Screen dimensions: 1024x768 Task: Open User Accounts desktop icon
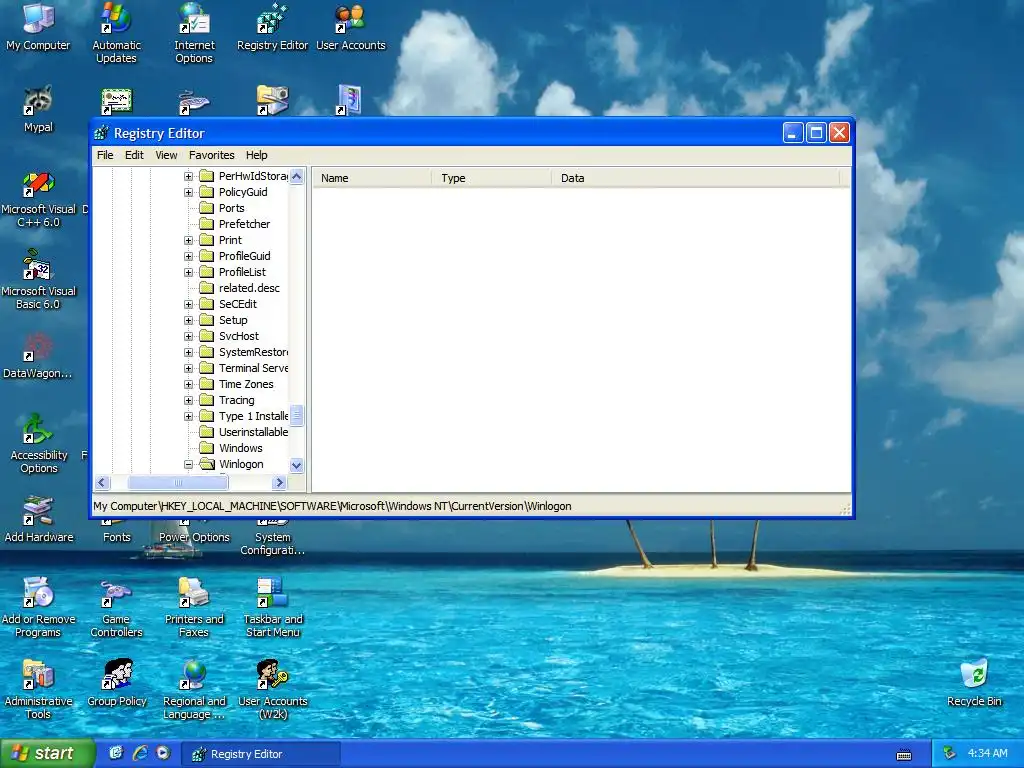[x=351, y=26]
